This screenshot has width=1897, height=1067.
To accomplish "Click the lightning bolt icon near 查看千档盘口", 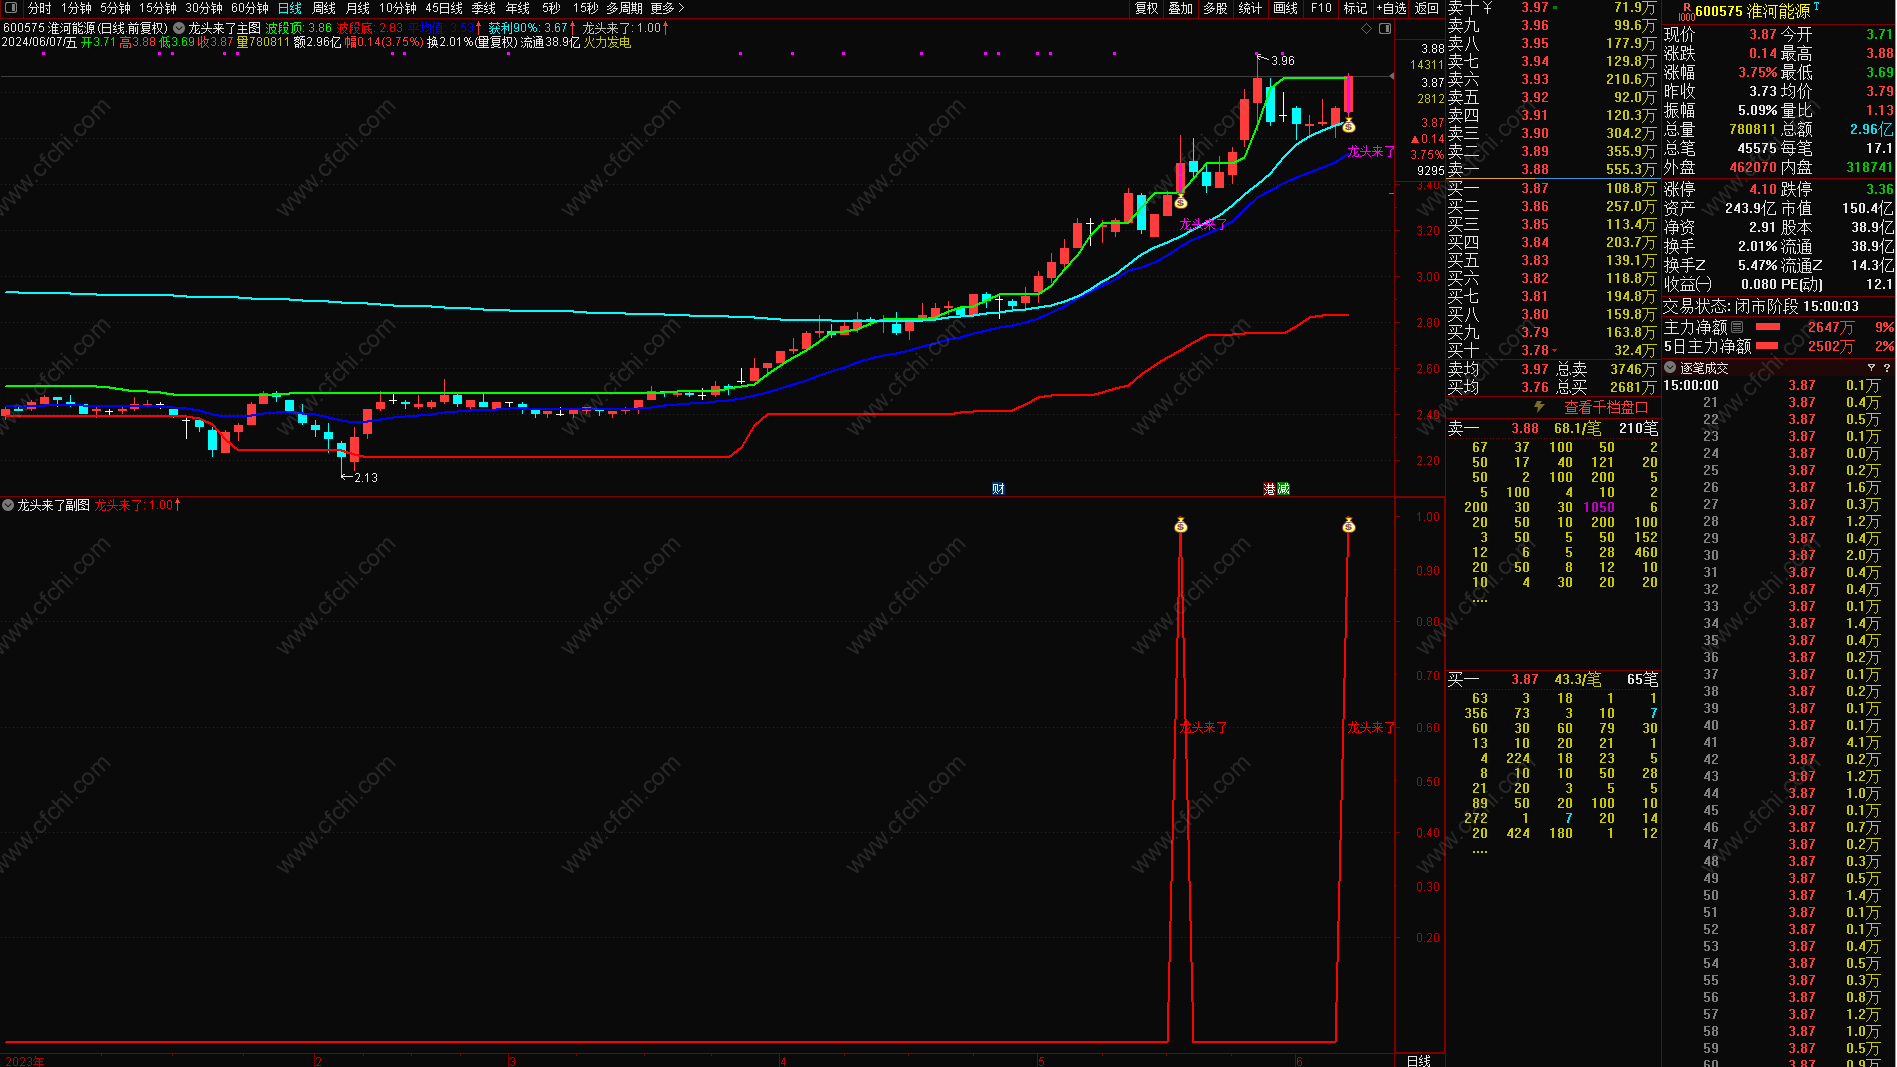I will click(1539, 407).
